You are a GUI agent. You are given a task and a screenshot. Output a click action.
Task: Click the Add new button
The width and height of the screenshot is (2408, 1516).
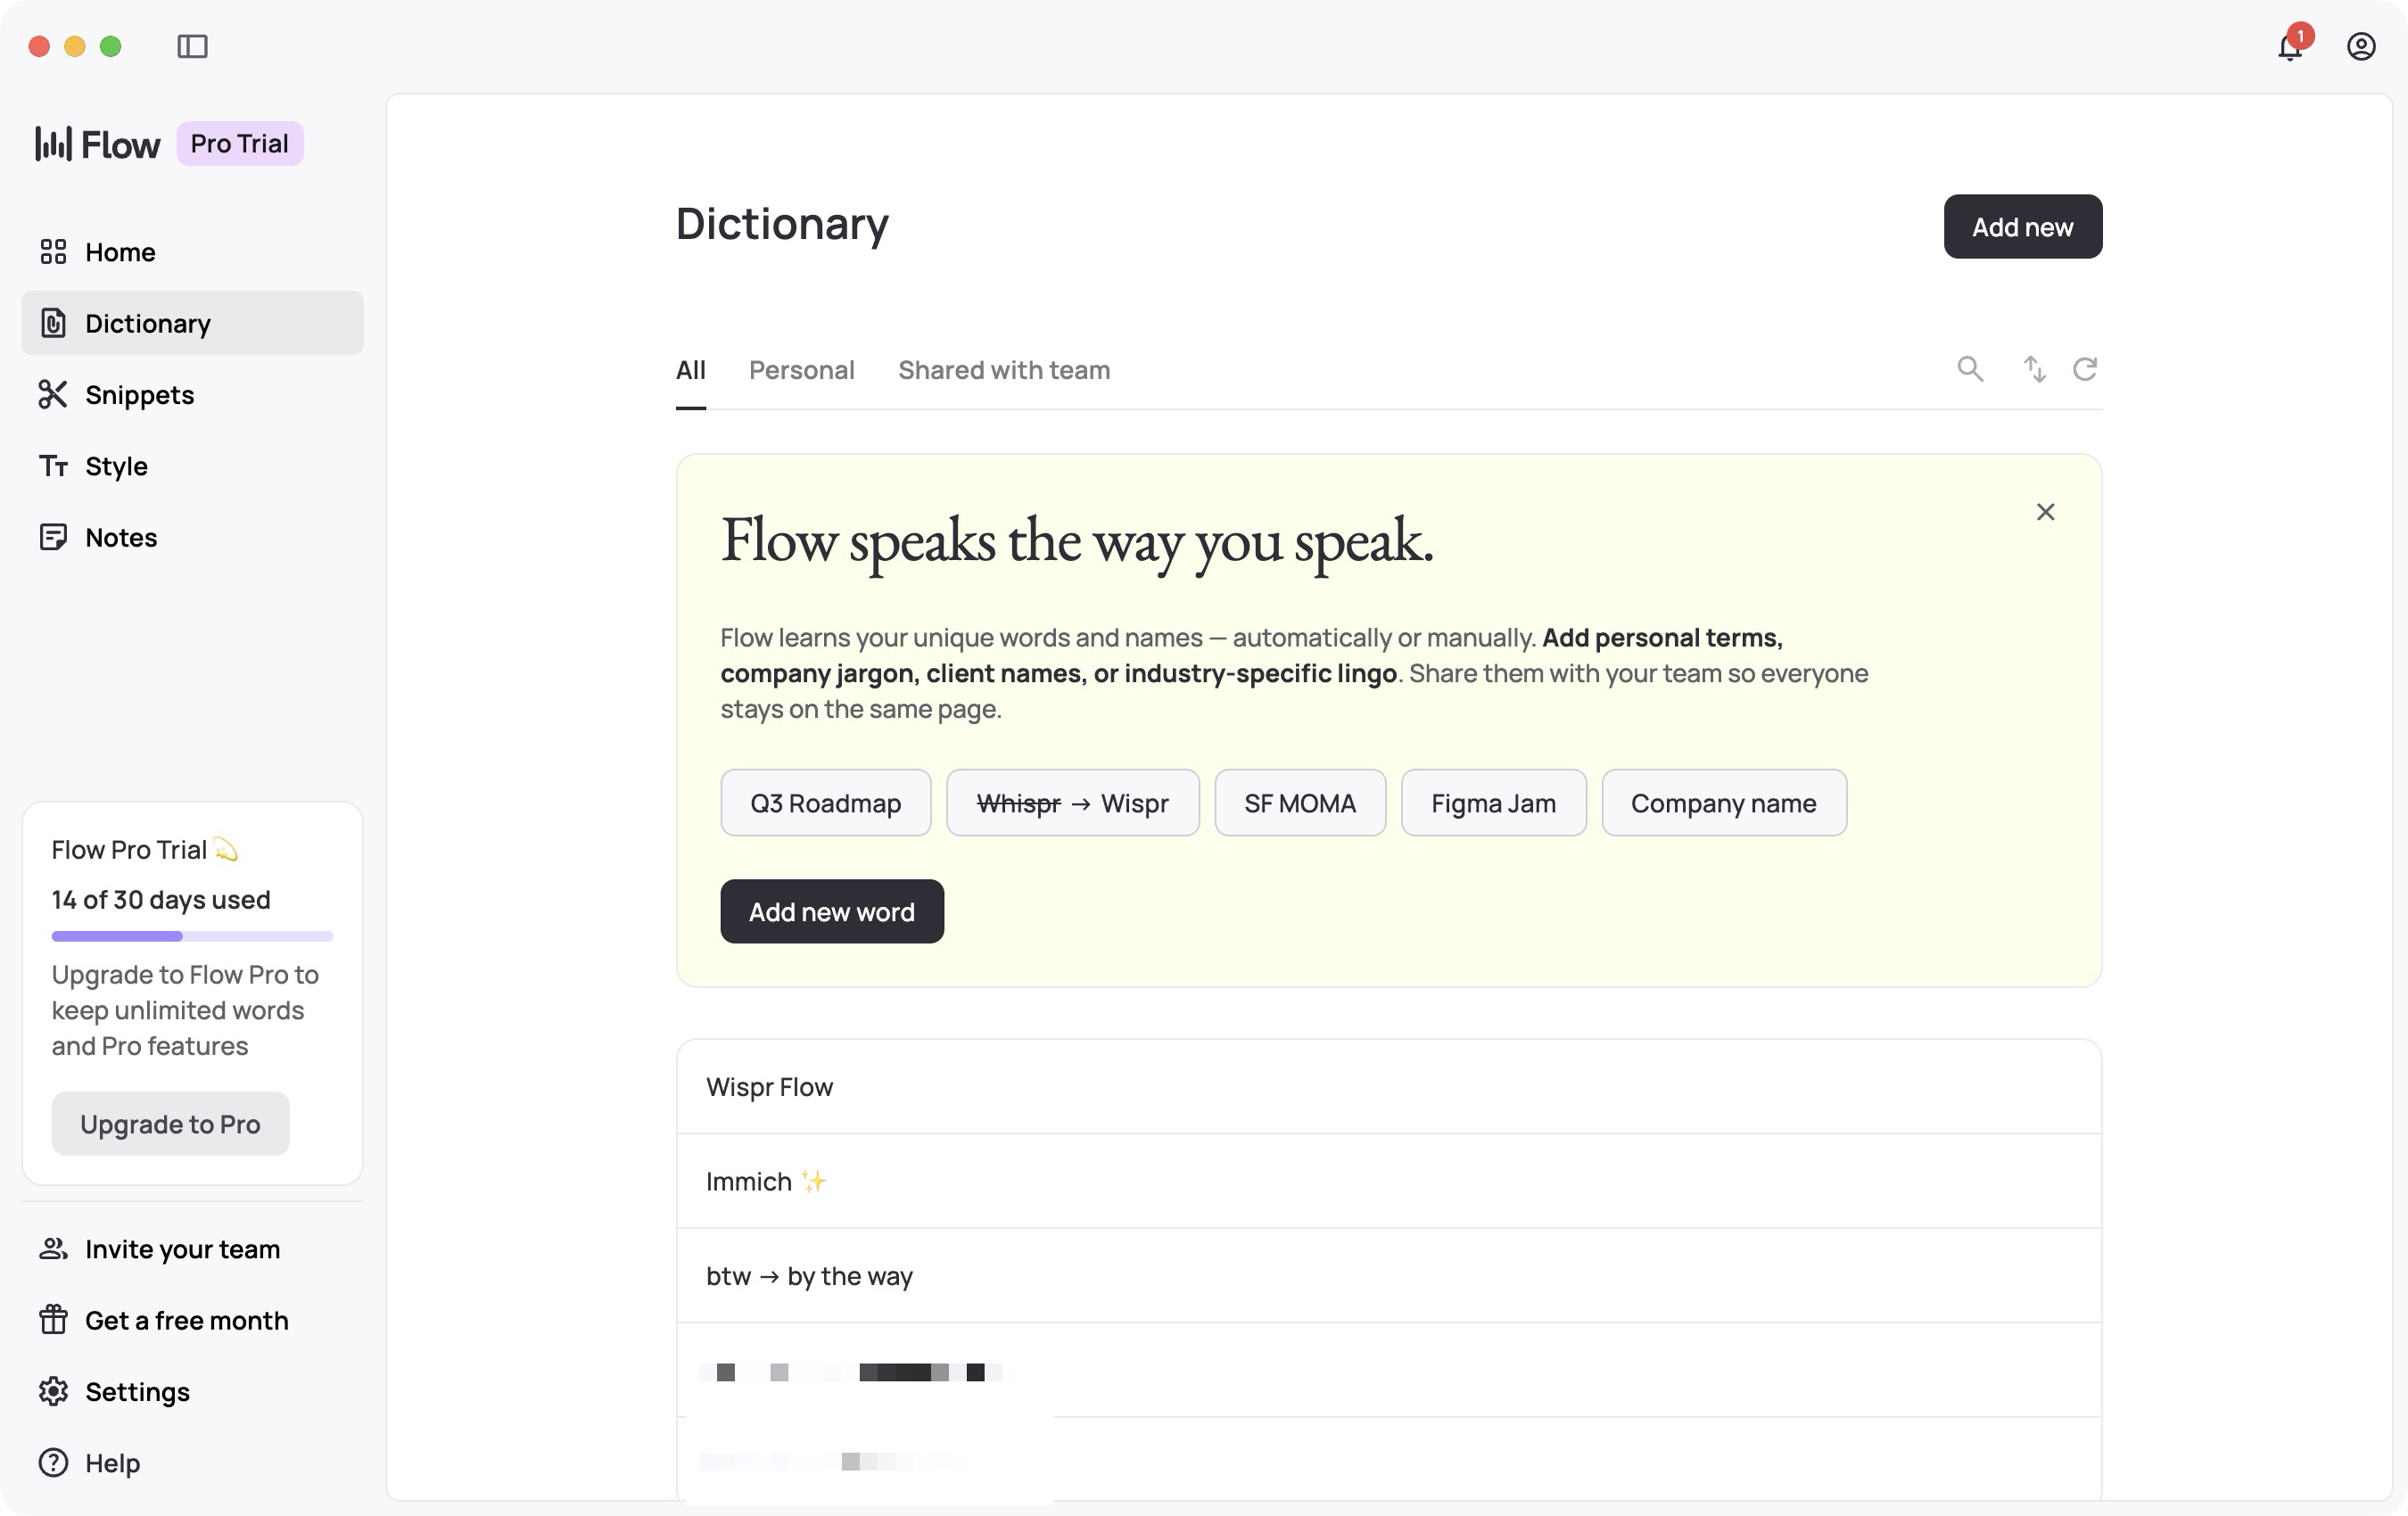(x=2022, y=227)
